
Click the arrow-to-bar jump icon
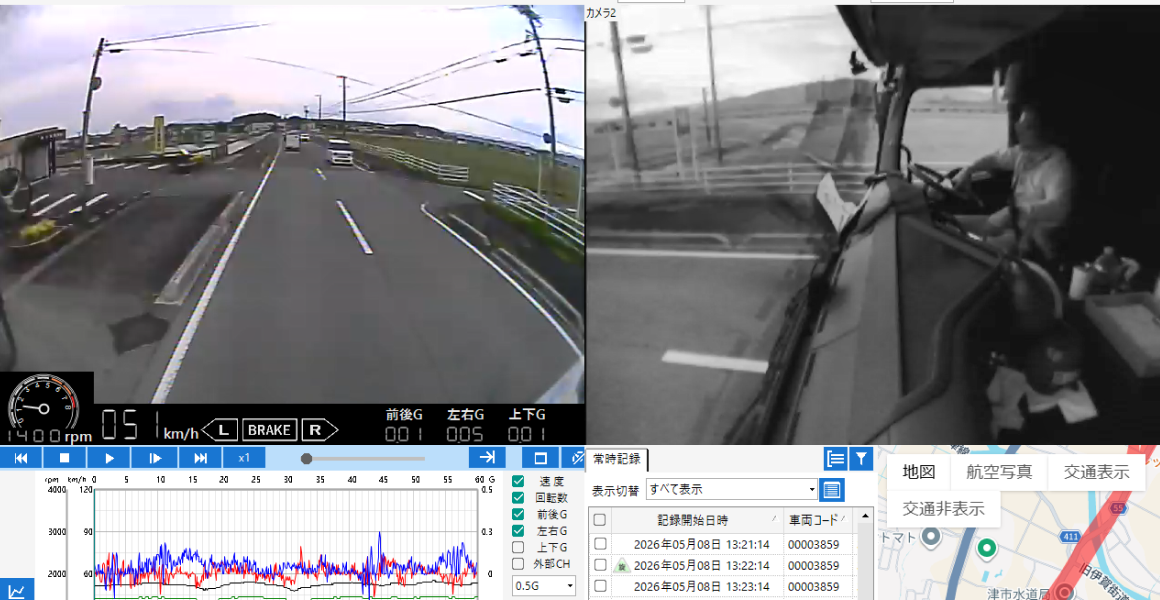(x=488, y=458)
